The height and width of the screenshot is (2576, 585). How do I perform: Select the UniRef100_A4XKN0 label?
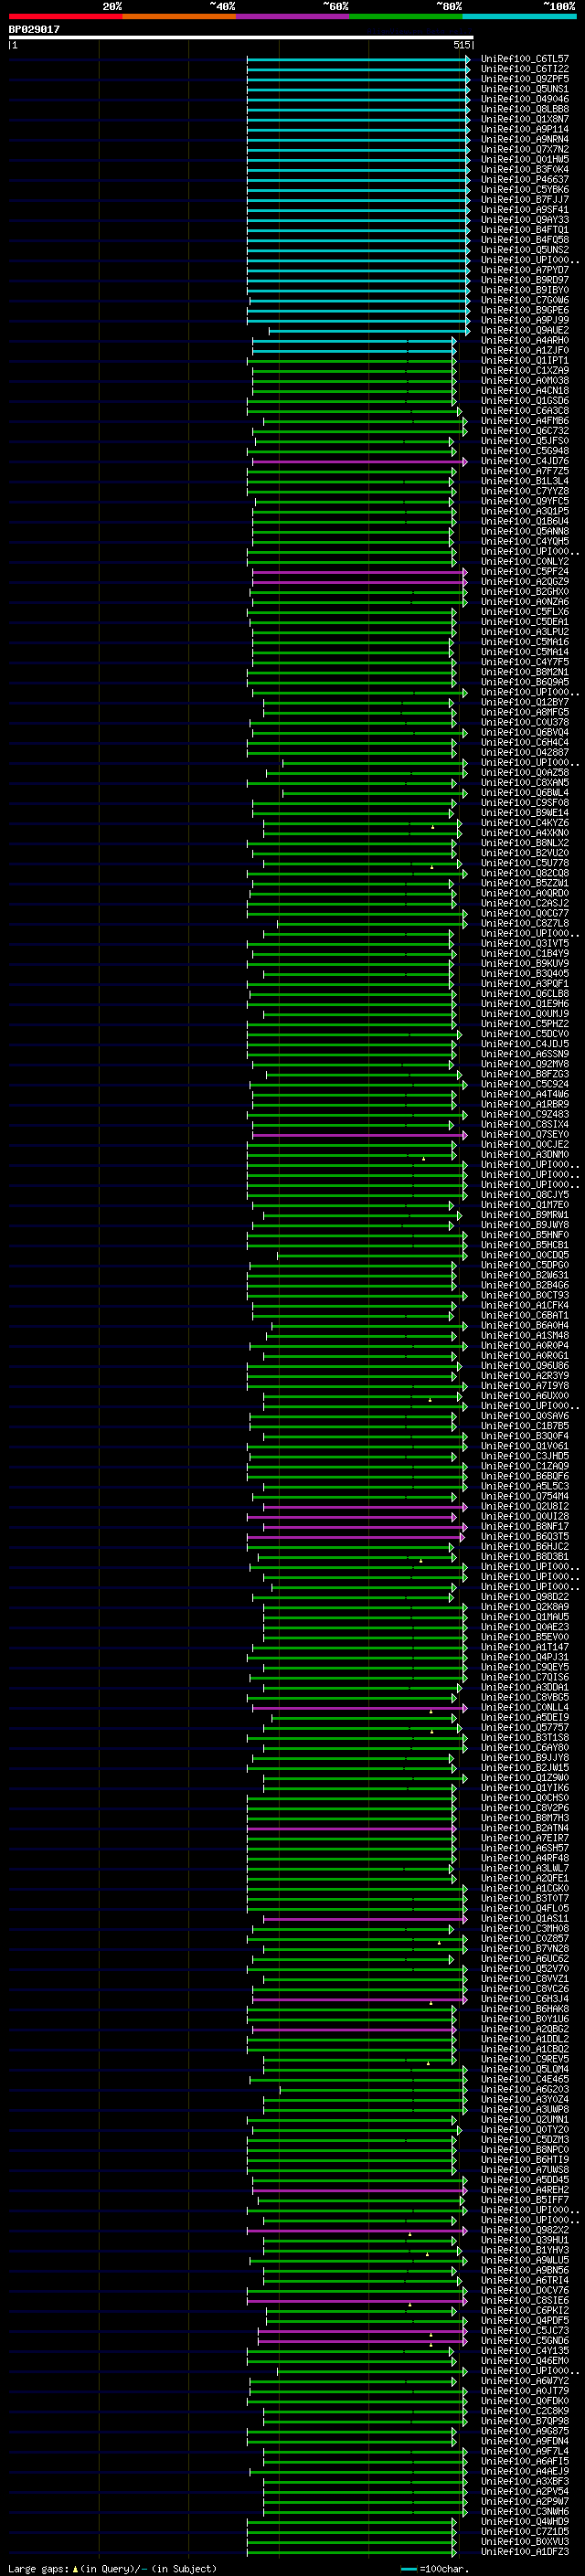pyautogui.click(x=525, y=833)
